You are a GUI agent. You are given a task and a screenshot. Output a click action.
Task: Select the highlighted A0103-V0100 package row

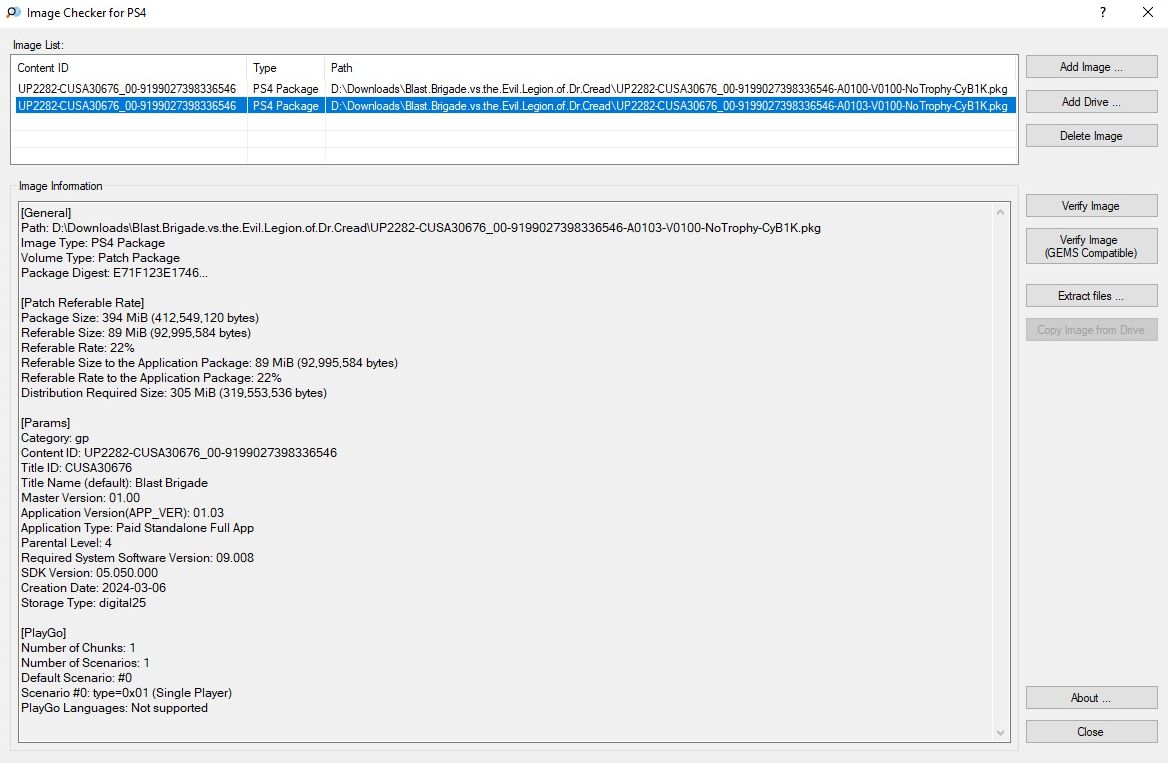pos(515,106)
